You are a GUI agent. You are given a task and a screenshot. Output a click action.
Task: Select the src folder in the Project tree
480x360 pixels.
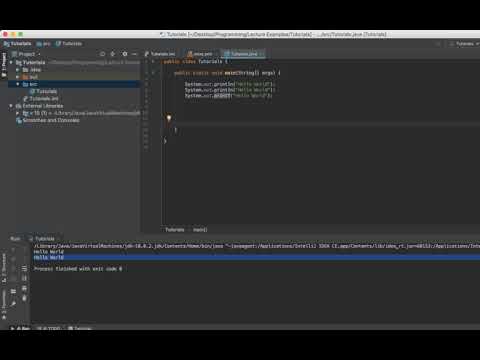74,84
